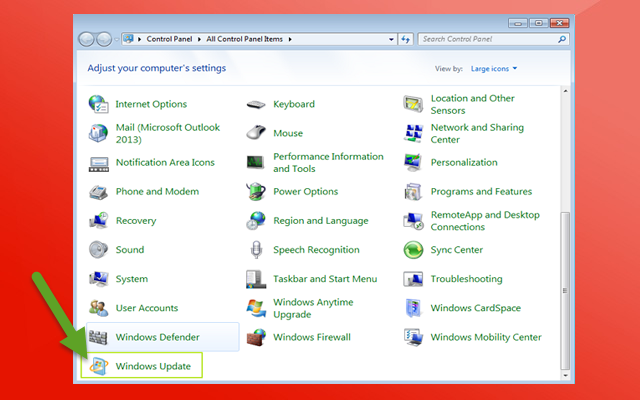Open the Windows Mobility Center icon
This screenshot has height=400, width=640.
(x=413, y=338)
